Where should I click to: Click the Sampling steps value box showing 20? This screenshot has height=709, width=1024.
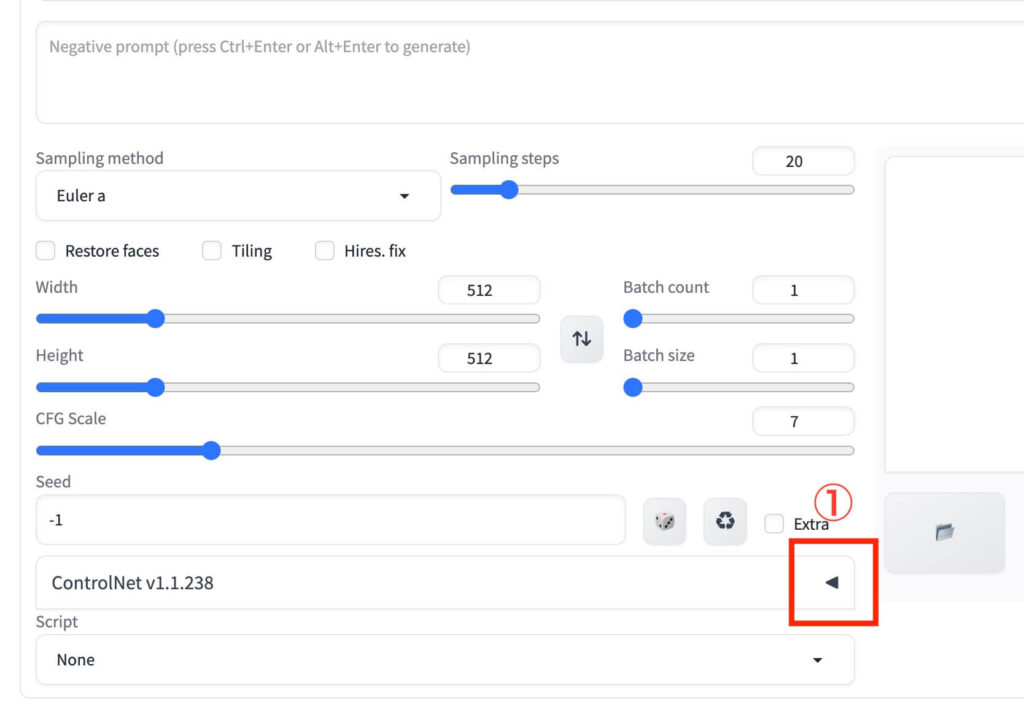[803, 161]
